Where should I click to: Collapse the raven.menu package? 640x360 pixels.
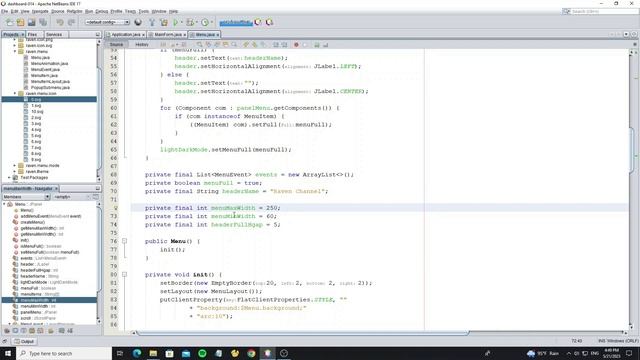[15, 51]
